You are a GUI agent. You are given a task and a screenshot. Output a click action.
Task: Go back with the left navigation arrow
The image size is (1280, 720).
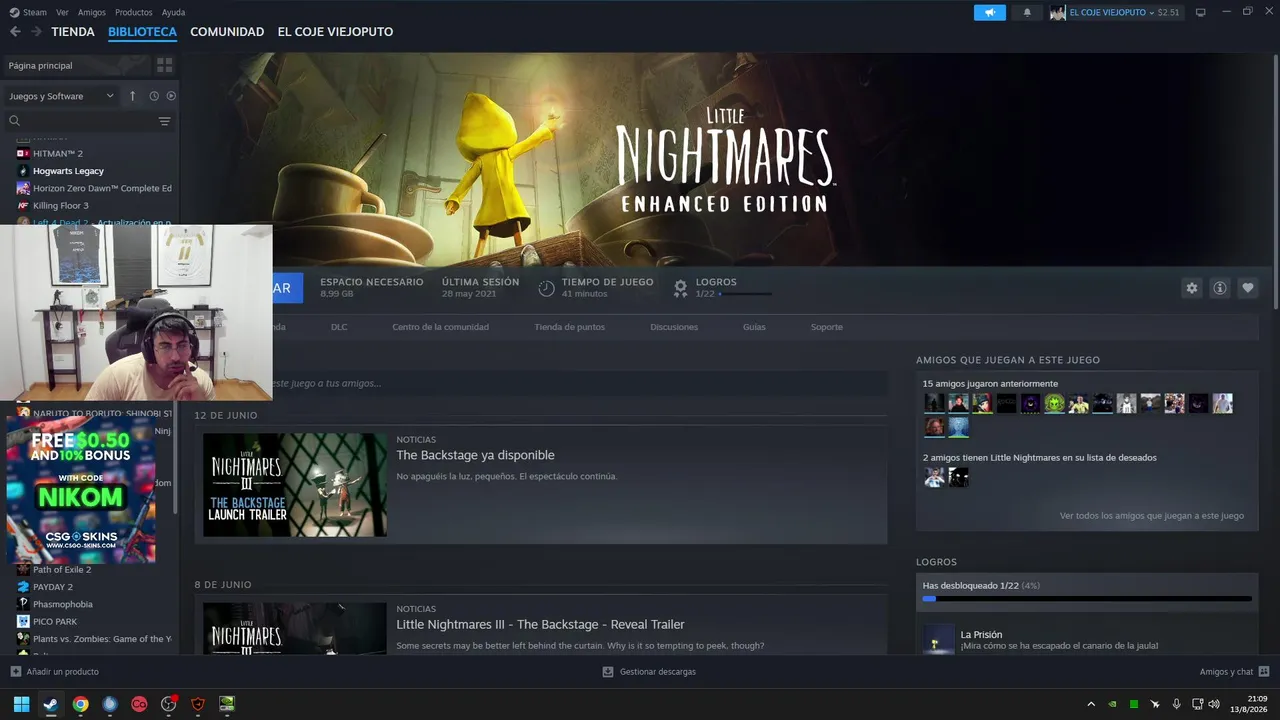click(15, 32)
